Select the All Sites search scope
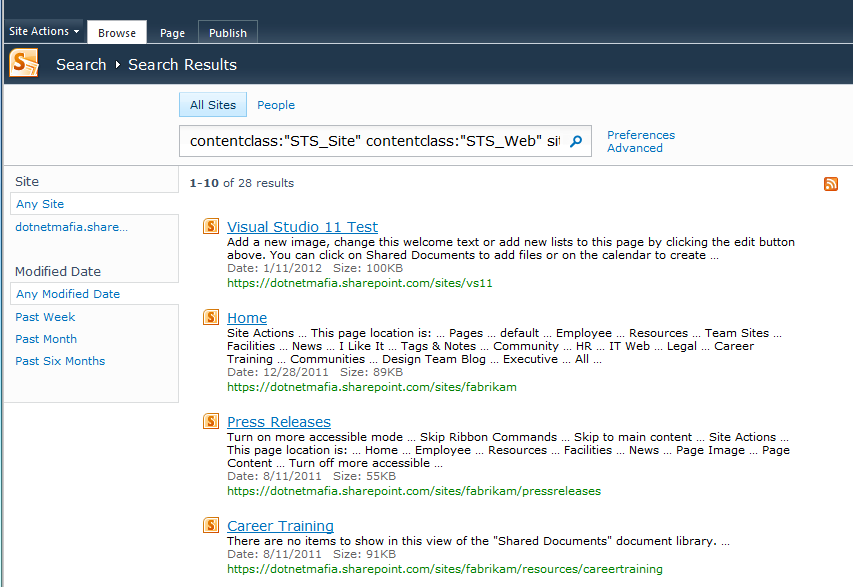 [x=213, y=104]
